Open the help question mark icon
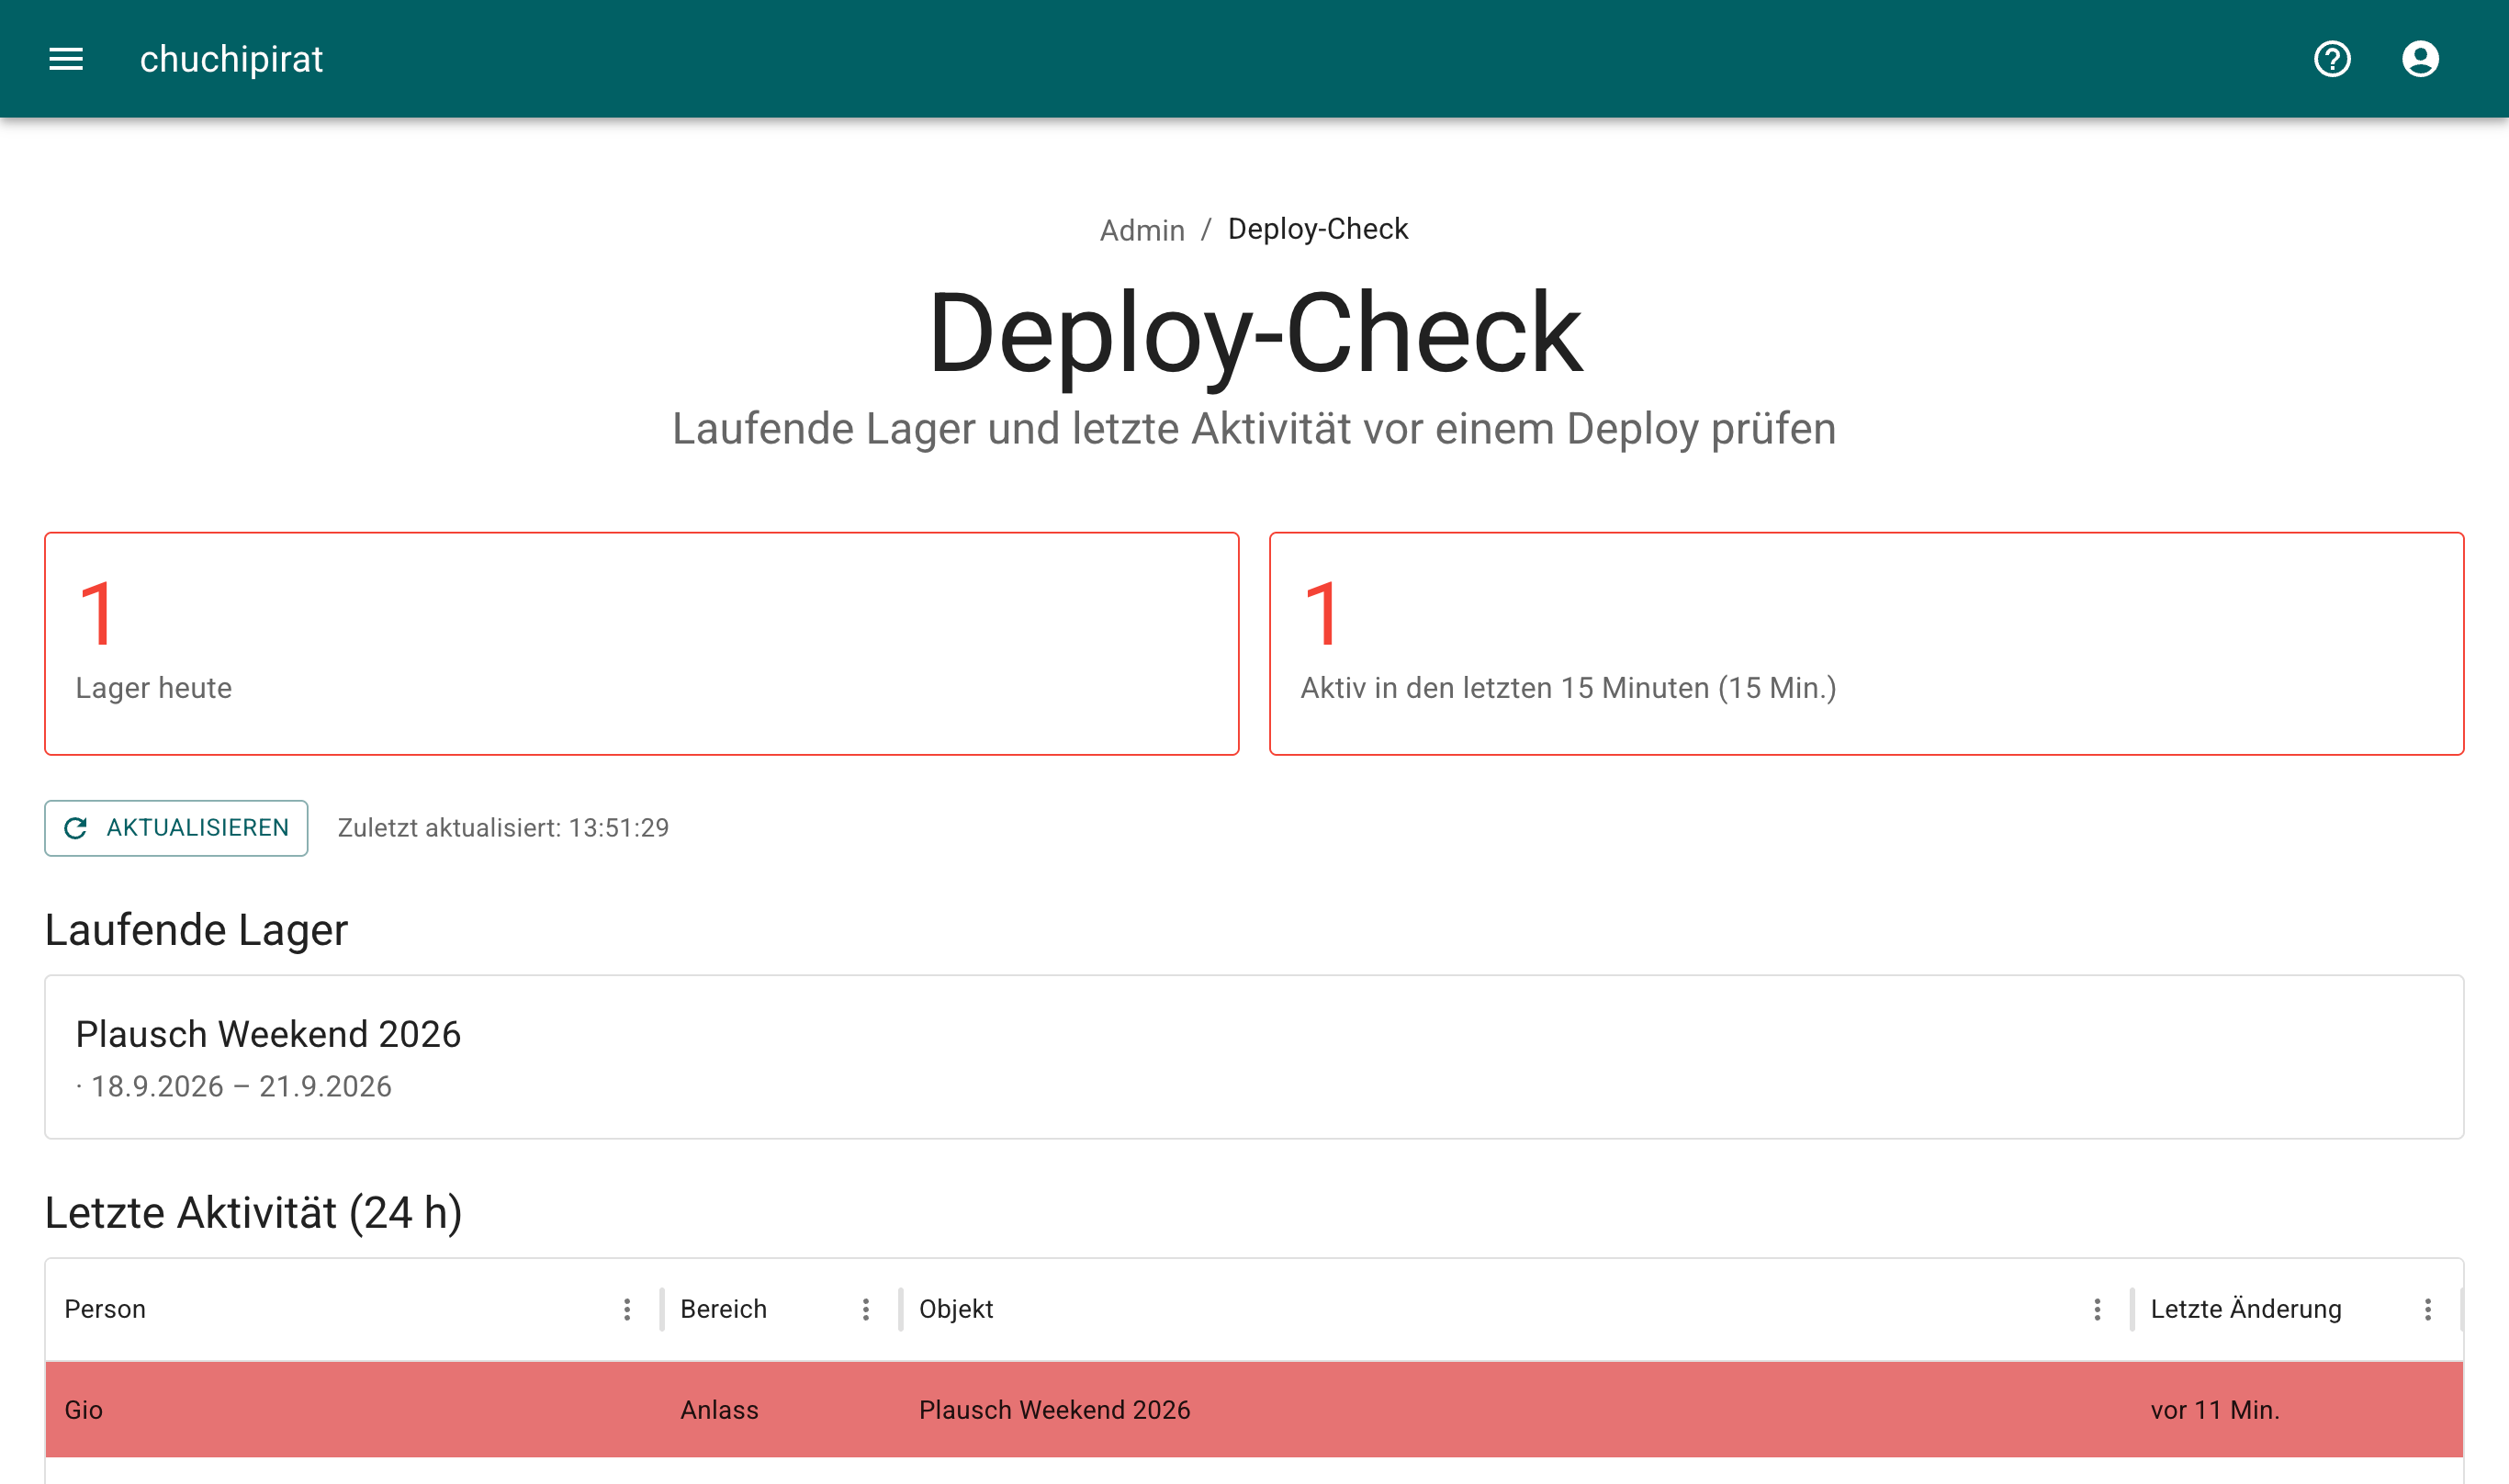This screenshot has width=2509, height=1484. [x=2332, y=59]
